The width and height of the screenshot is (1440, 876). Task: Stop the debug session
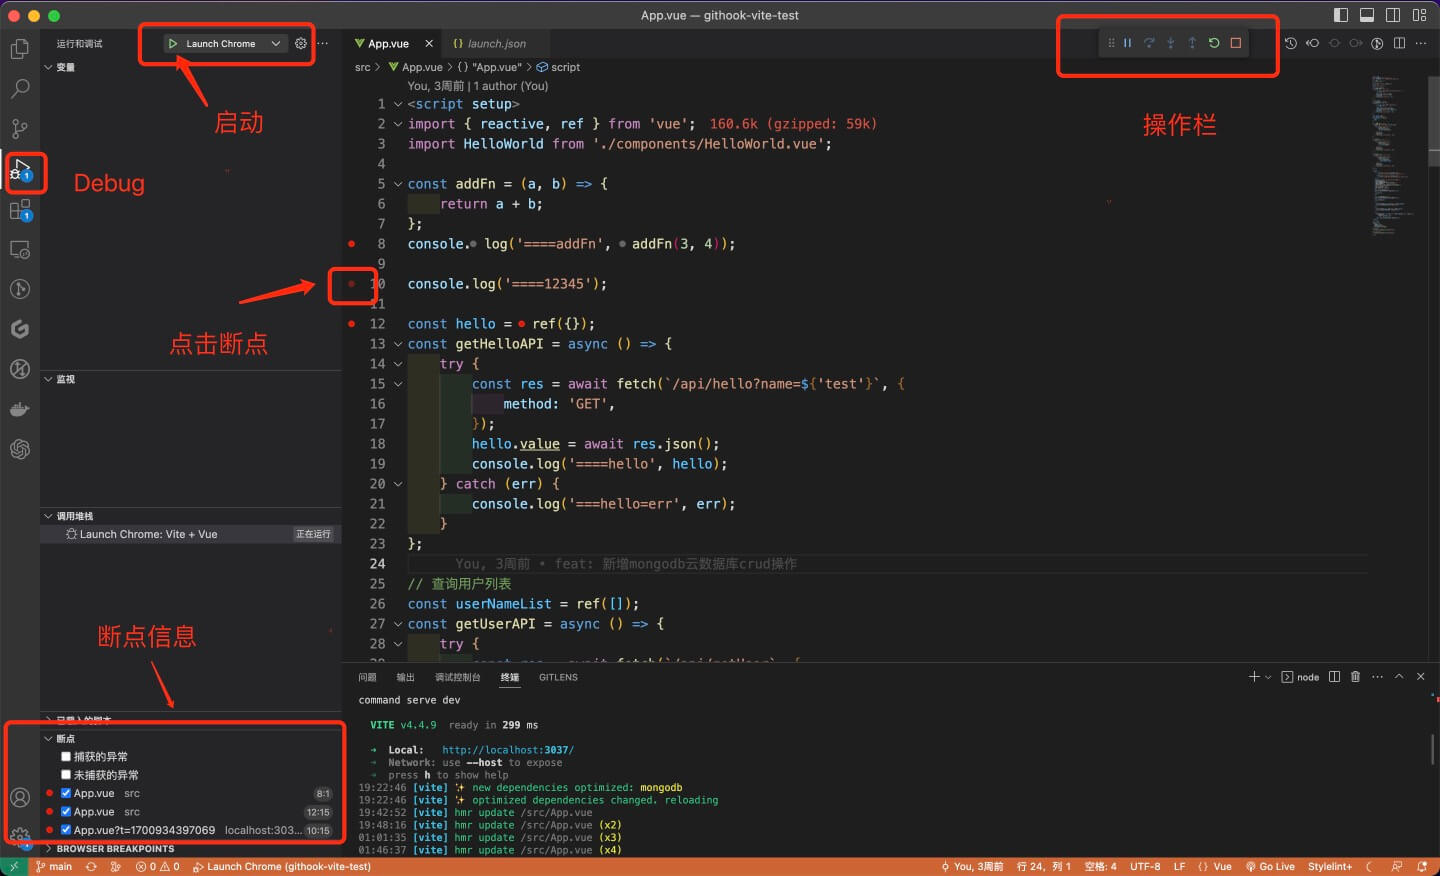point(1236,43)
